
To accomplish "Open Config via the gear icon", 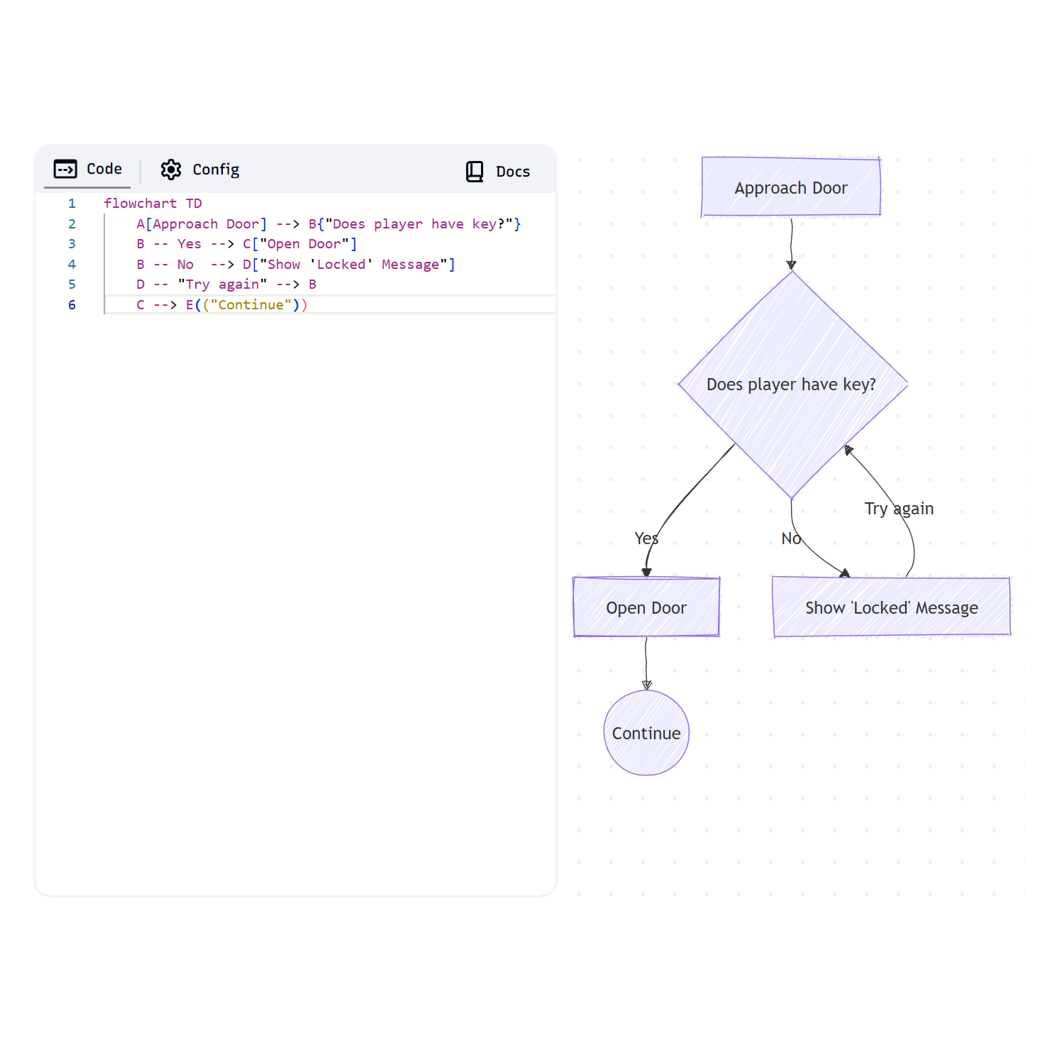I will pyautogui.click(x=170, y=169).
